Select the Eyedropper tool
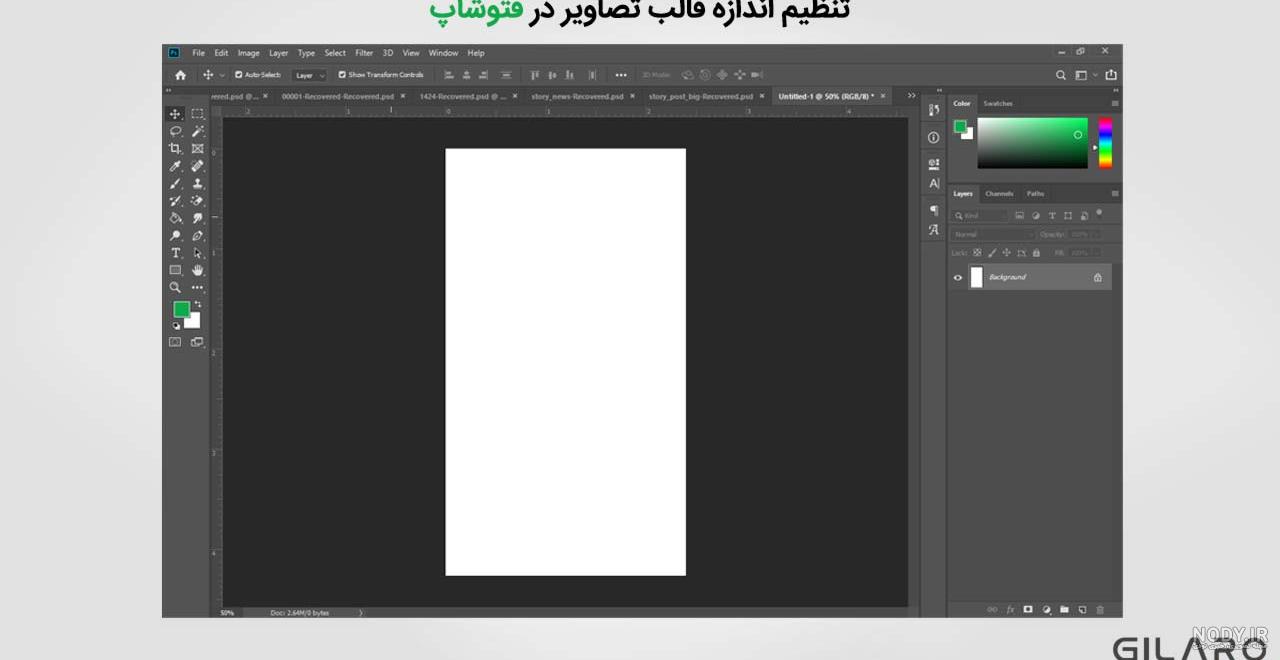The image size is (1280, 660). (x=175, y=166)
